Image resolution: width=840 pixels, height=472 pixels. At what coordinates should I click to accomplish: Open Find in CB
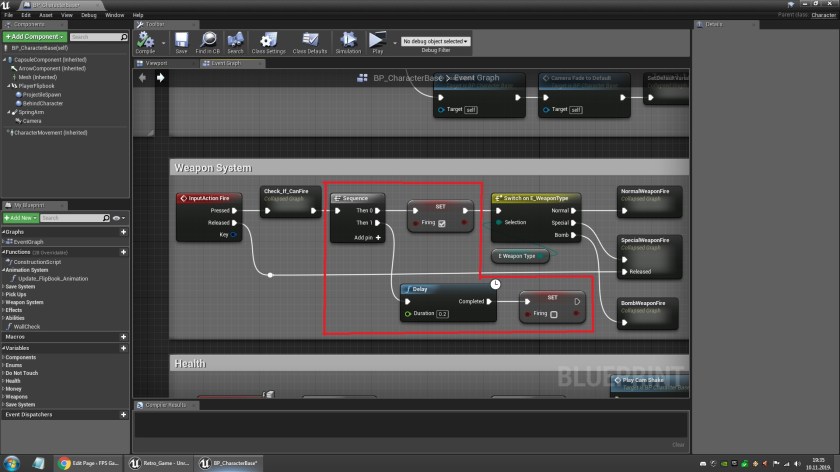(208, 41)
